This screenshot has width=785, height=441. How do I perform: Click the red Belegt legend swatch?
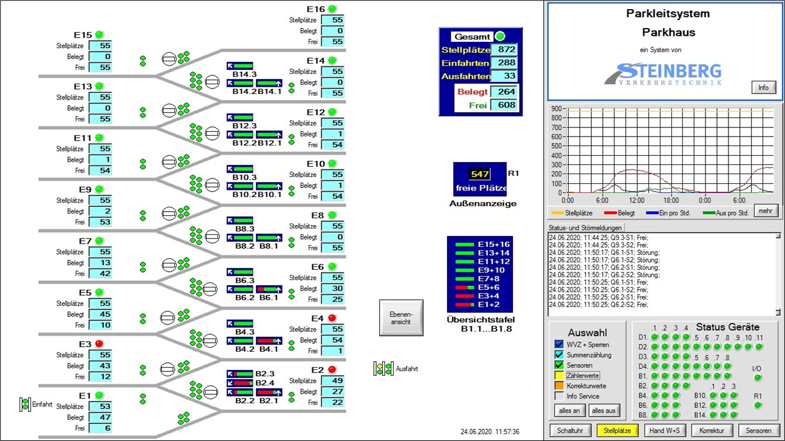pyautogui.click(x=610, y=213)
